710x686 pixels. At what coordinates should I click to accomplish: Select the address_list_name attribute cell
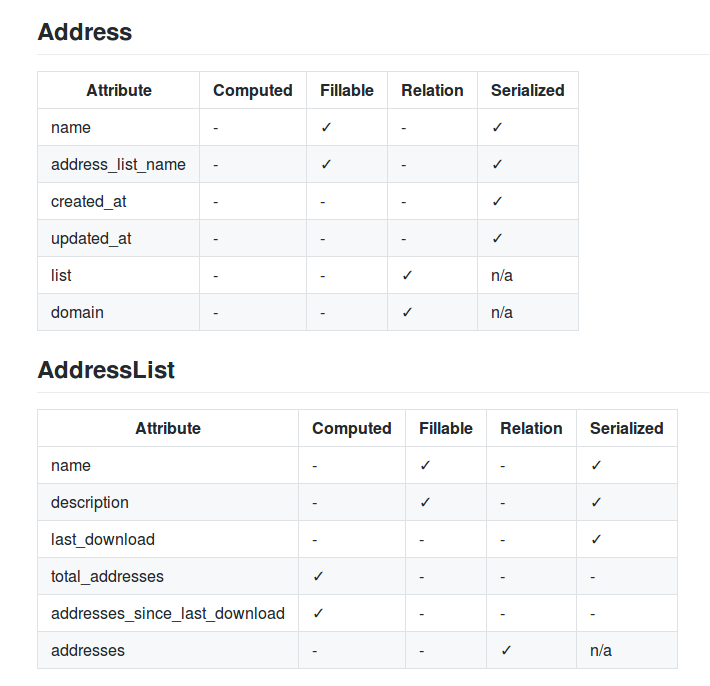tap(119, 164)
